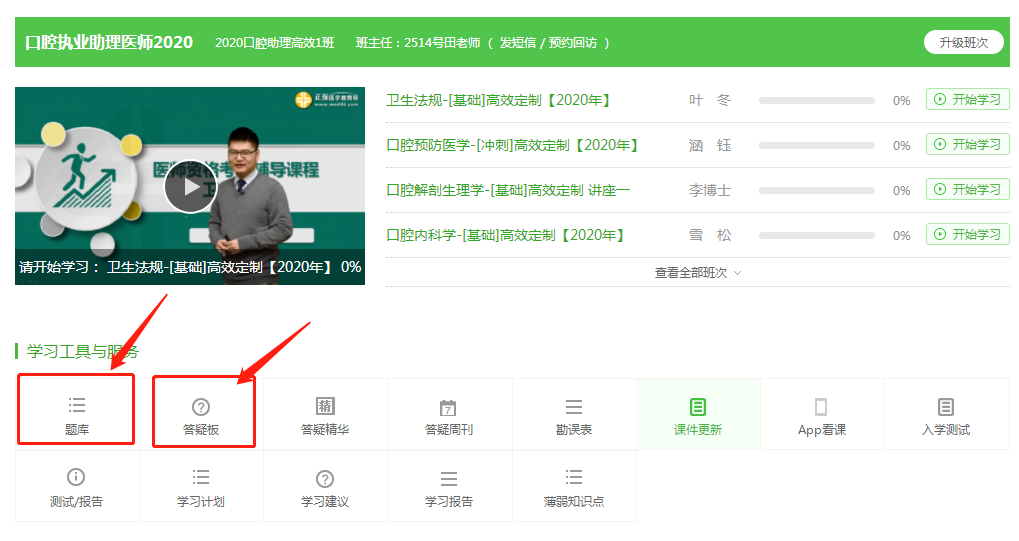Click the 预约回访 link in header
The width and height of the screenshot is (1019, 541).
click(x=575, y=43)
